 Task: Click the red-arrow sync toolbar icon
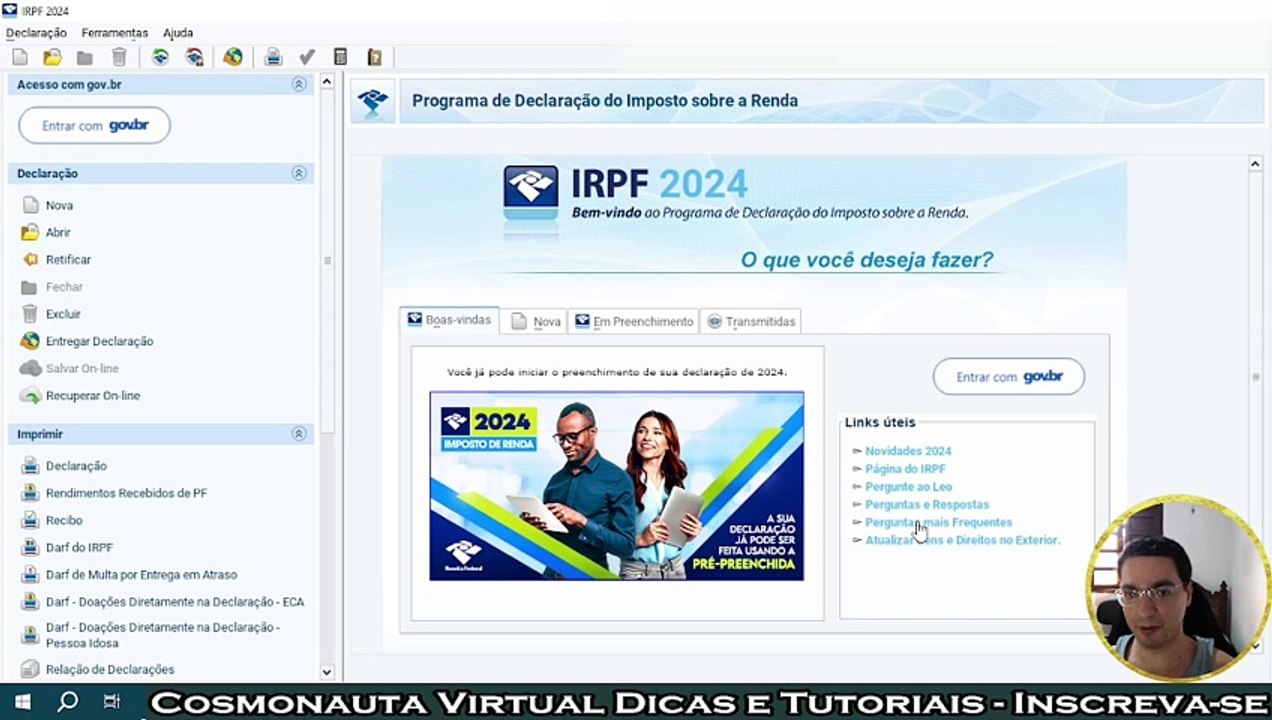coord(194,58)
